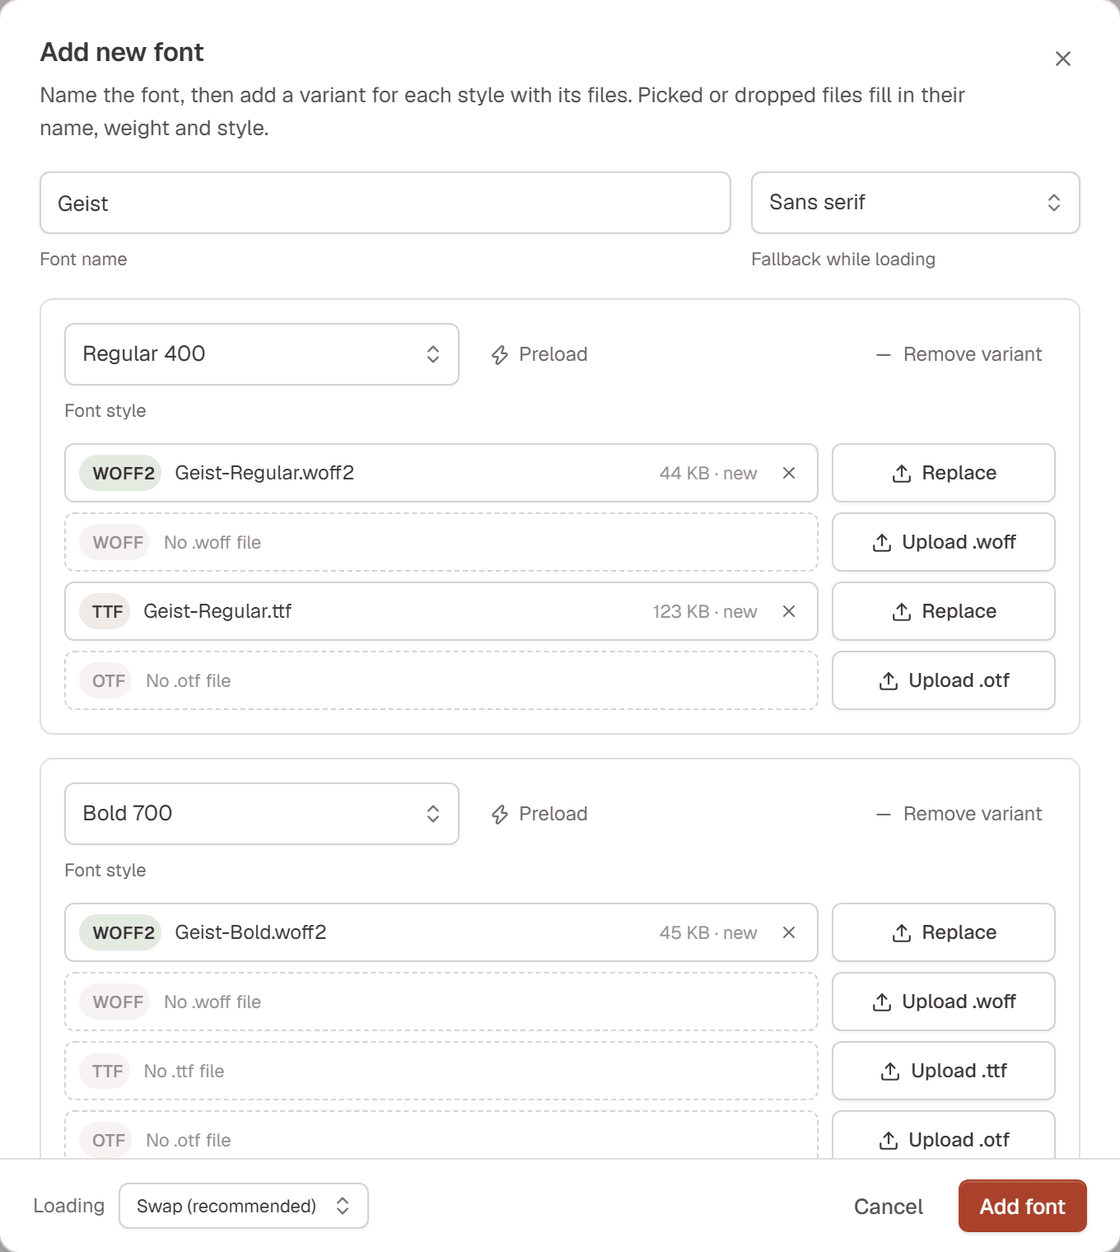The height and width of the screenshot is (1252, 1120).
Task: Click the Cancel button
Action: 888,1206
